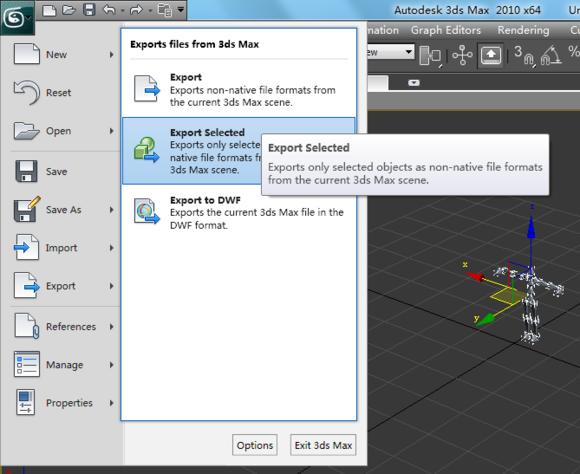Click the Save File toolbar icon

[x=89, y=10]
